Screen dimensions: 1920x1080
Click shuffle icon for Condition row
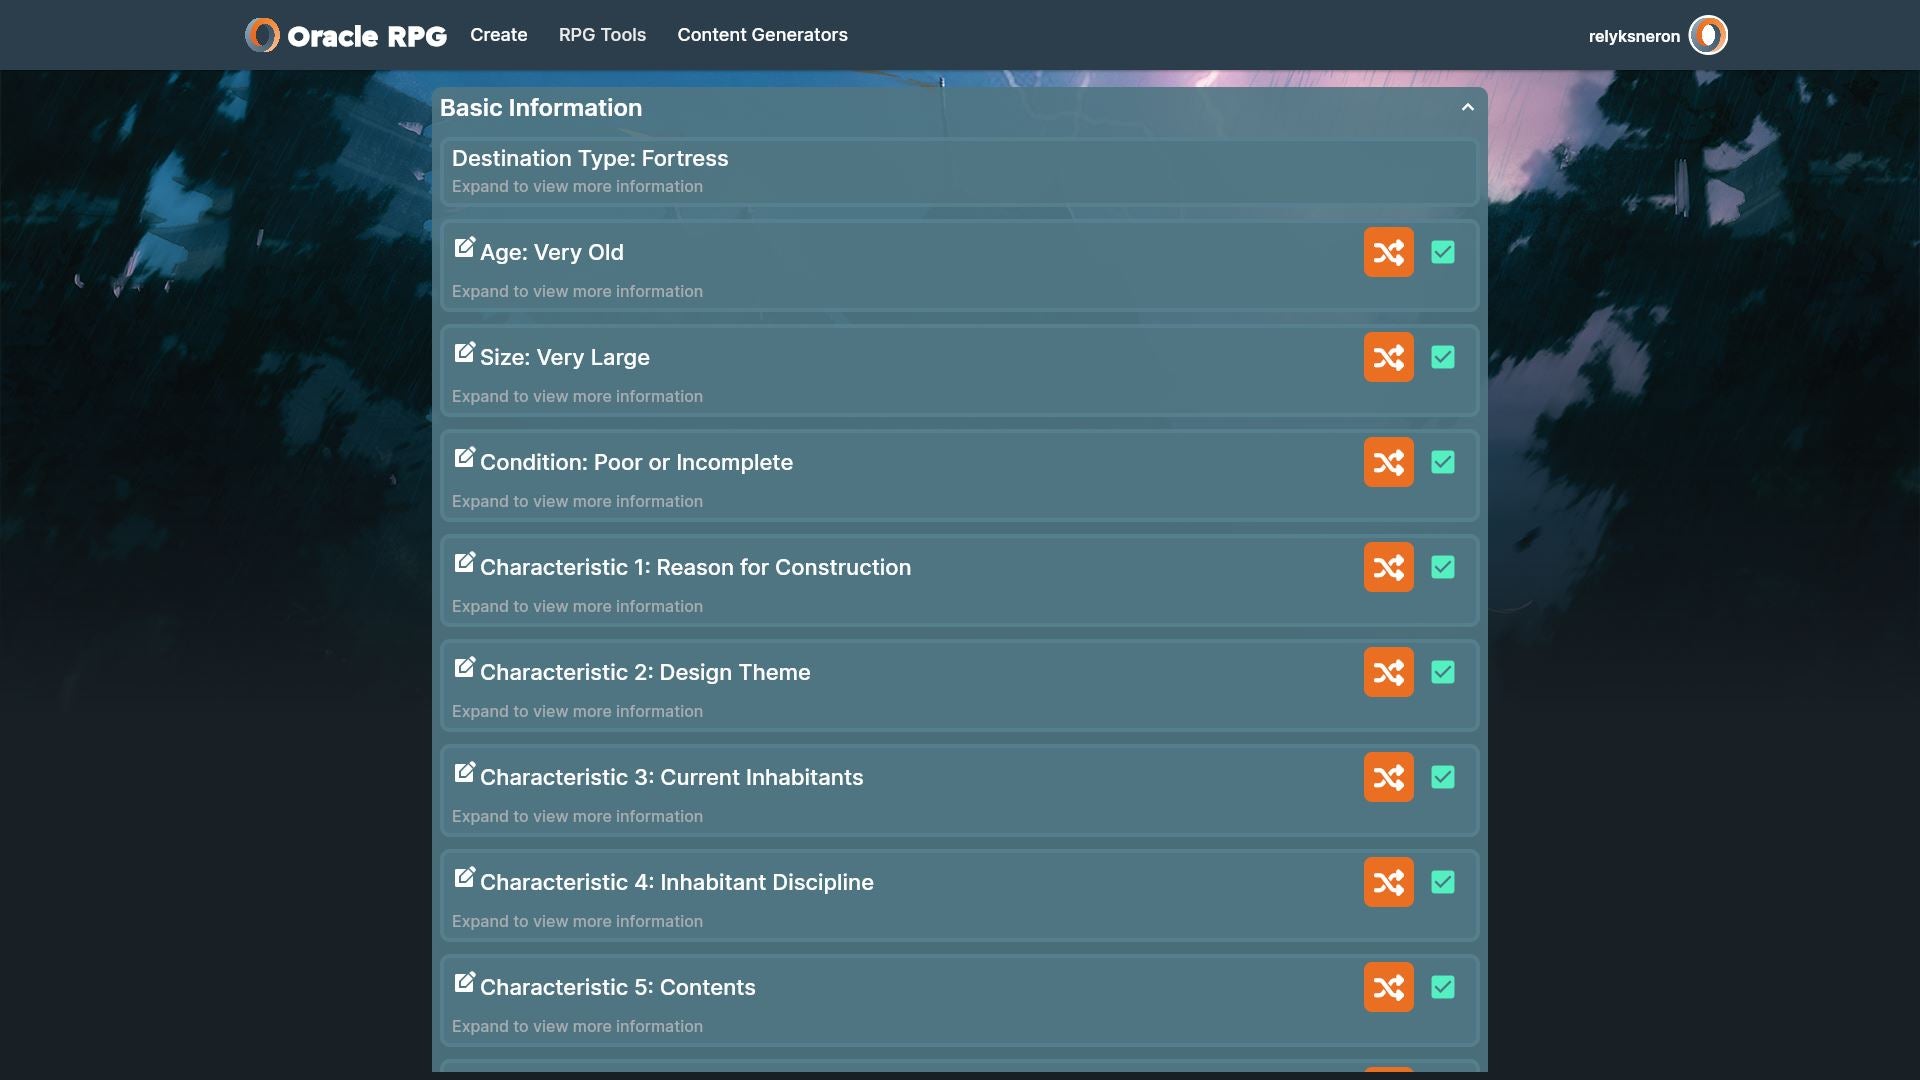[1388, 462]
